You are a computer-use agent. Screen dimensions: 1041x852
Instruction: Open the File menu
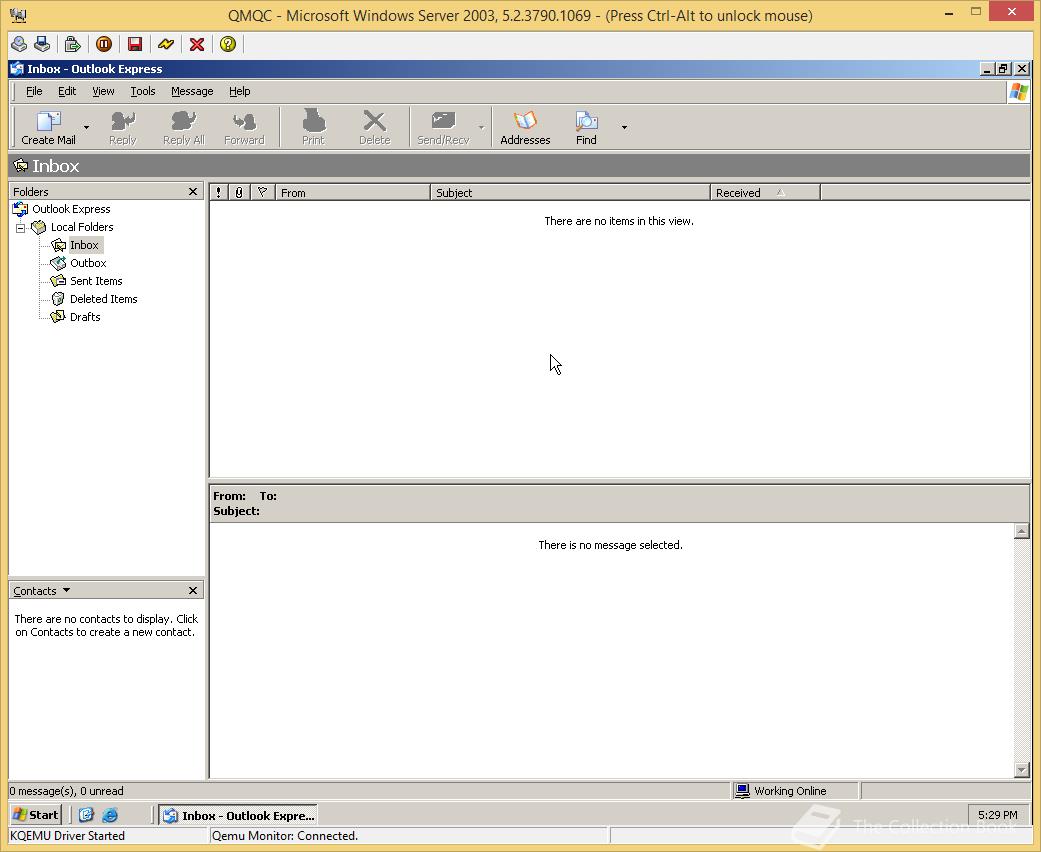[x=34, y=92]
